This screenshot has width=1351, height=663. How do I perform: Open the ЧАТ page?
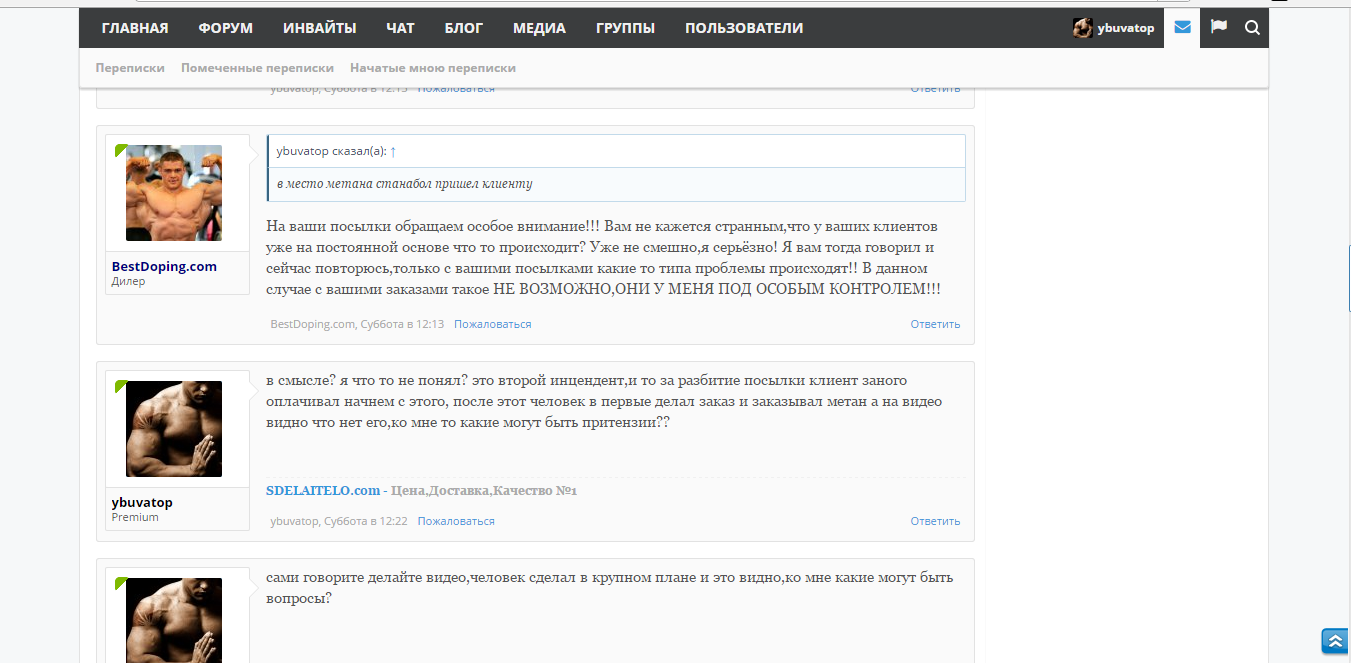(x=400, y=28)
